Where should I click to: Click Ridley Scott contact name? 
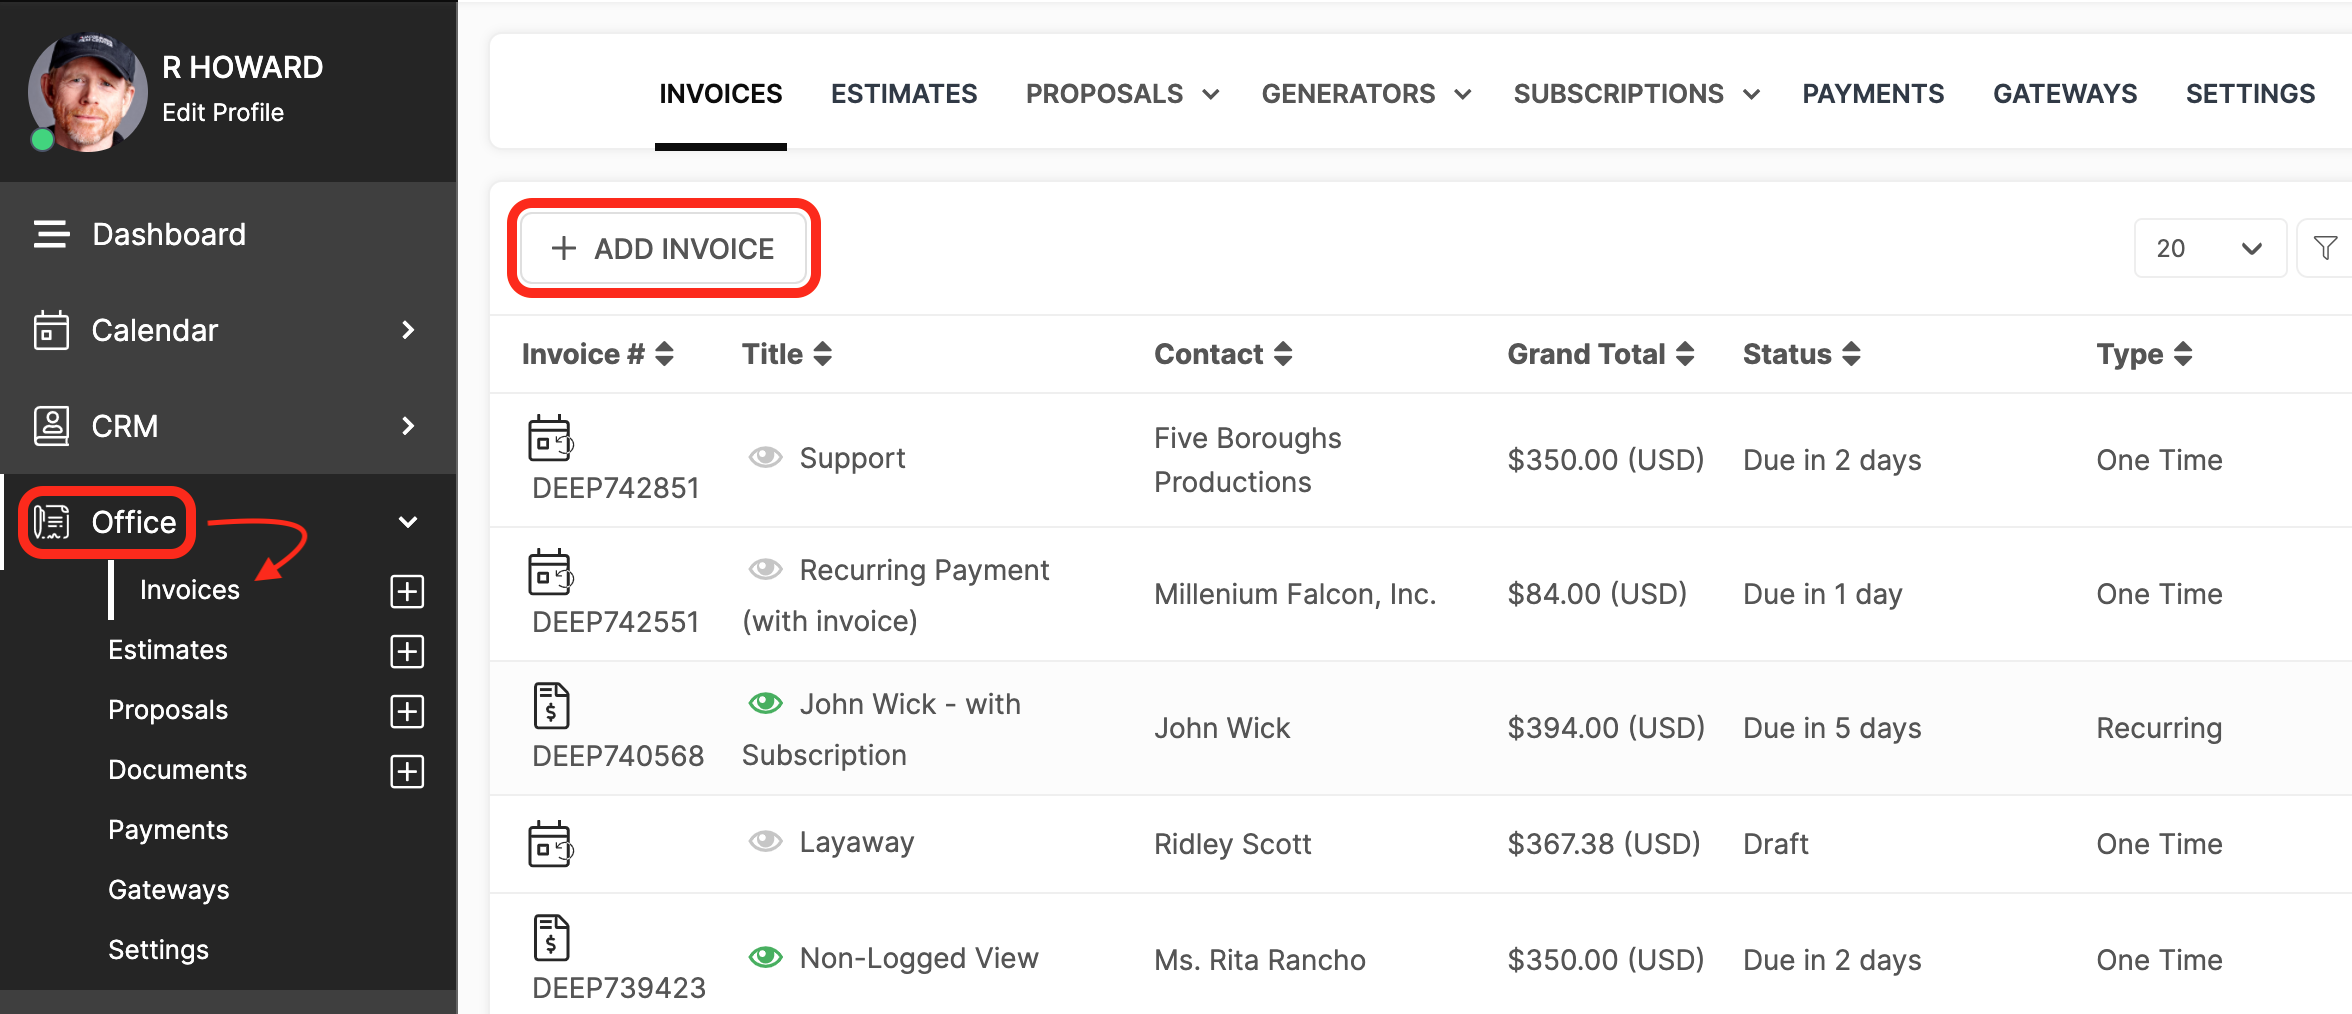(x=1232, y=844)
